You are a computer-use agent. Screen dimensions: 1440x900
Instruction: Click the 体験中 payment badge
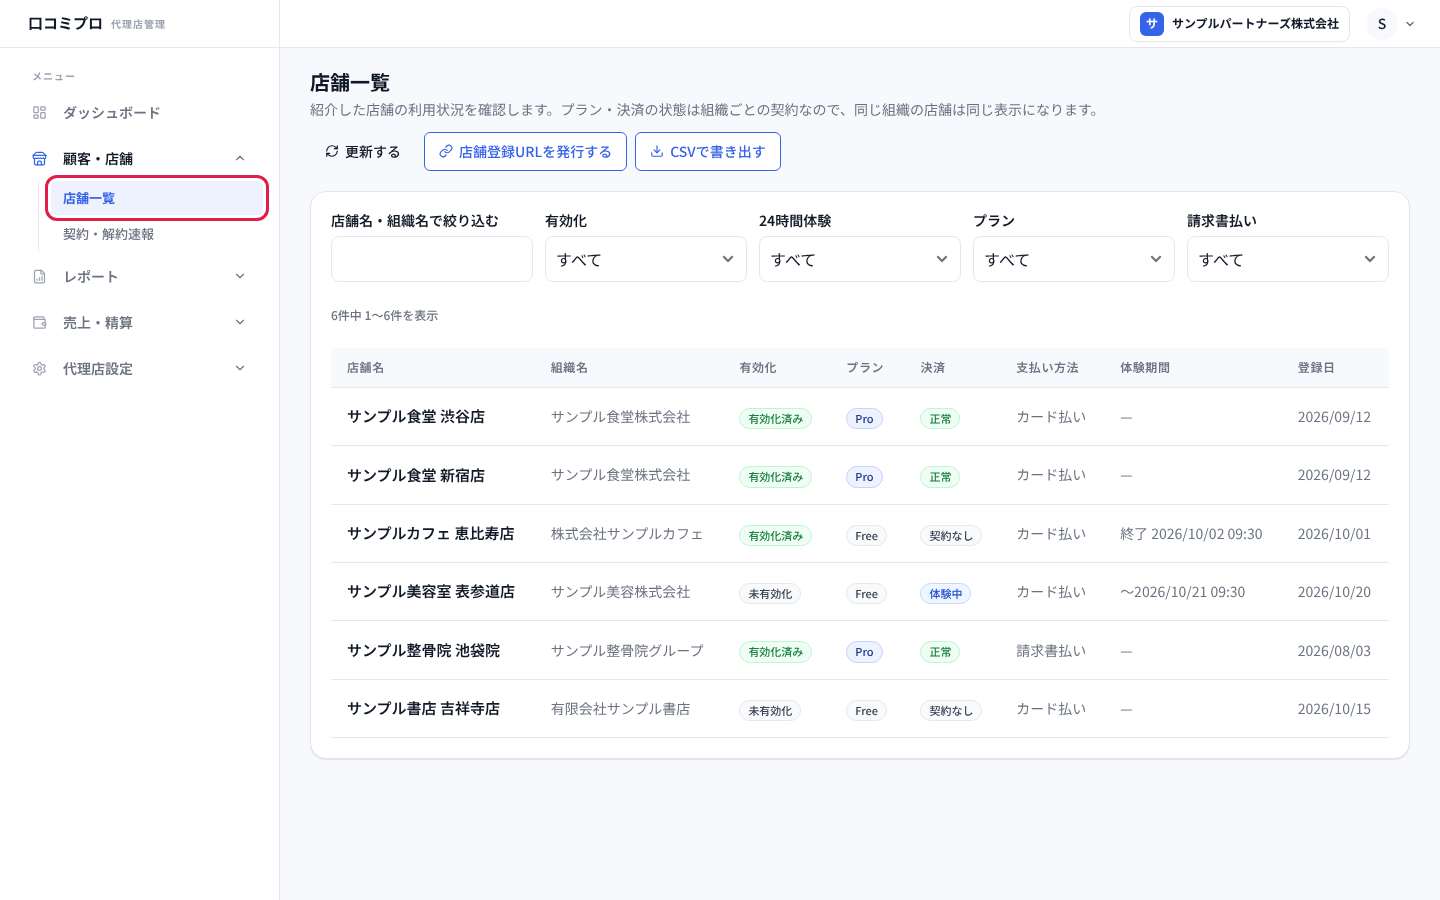tap(945, 594)
